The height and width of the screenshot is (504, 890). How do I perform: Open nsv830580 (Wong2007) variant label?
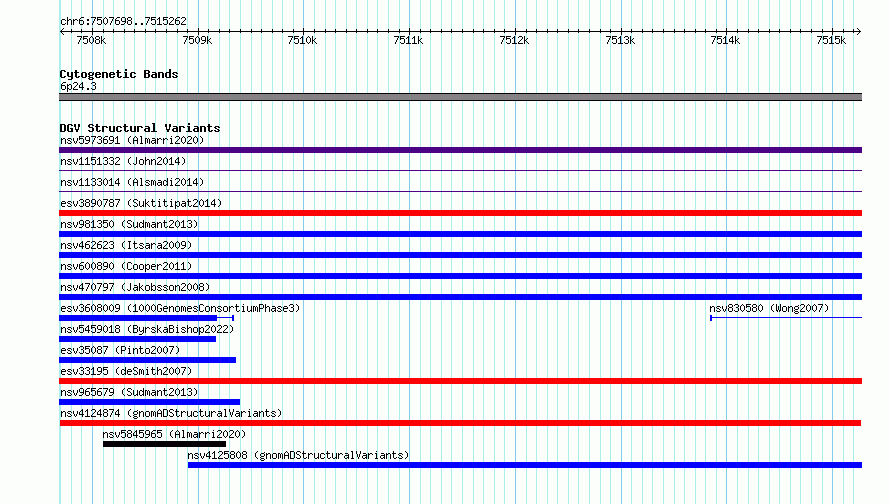(x=769, y=308)
